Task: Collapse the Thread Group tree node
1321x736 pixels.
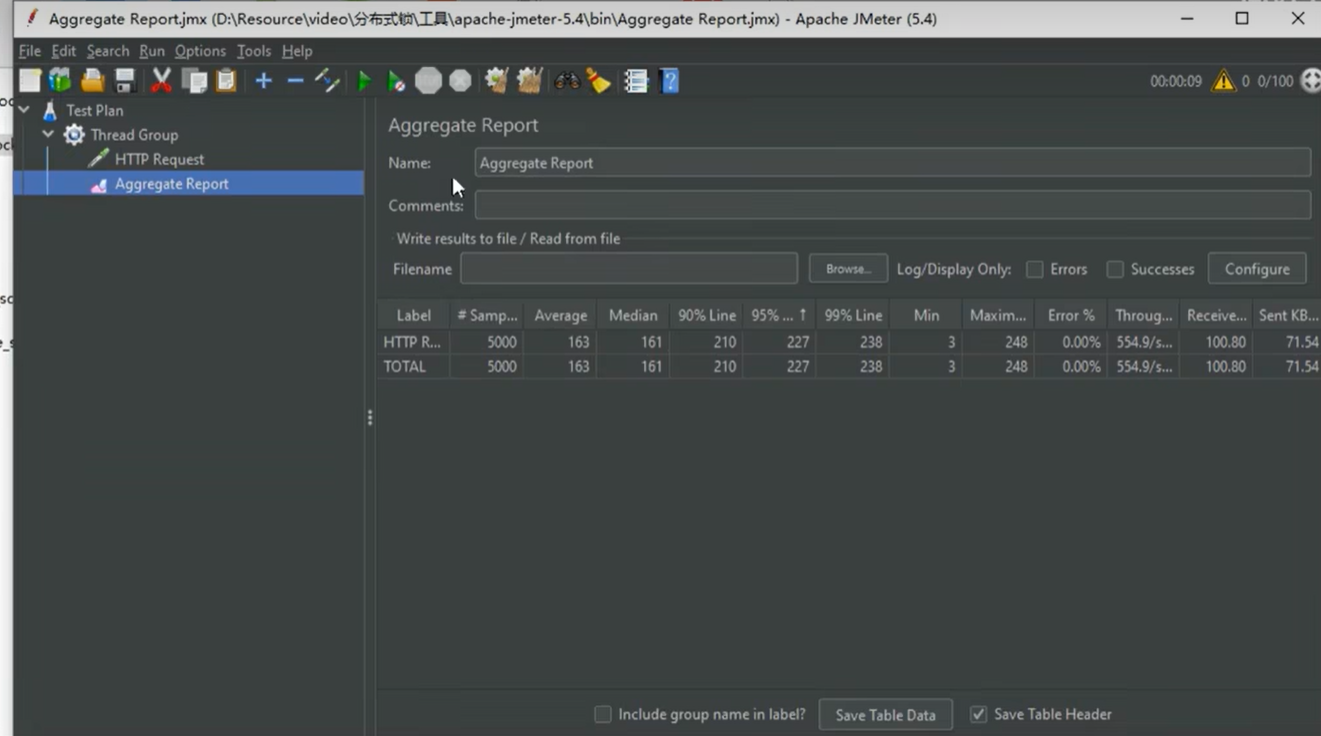Action: [x=48, y=134]
